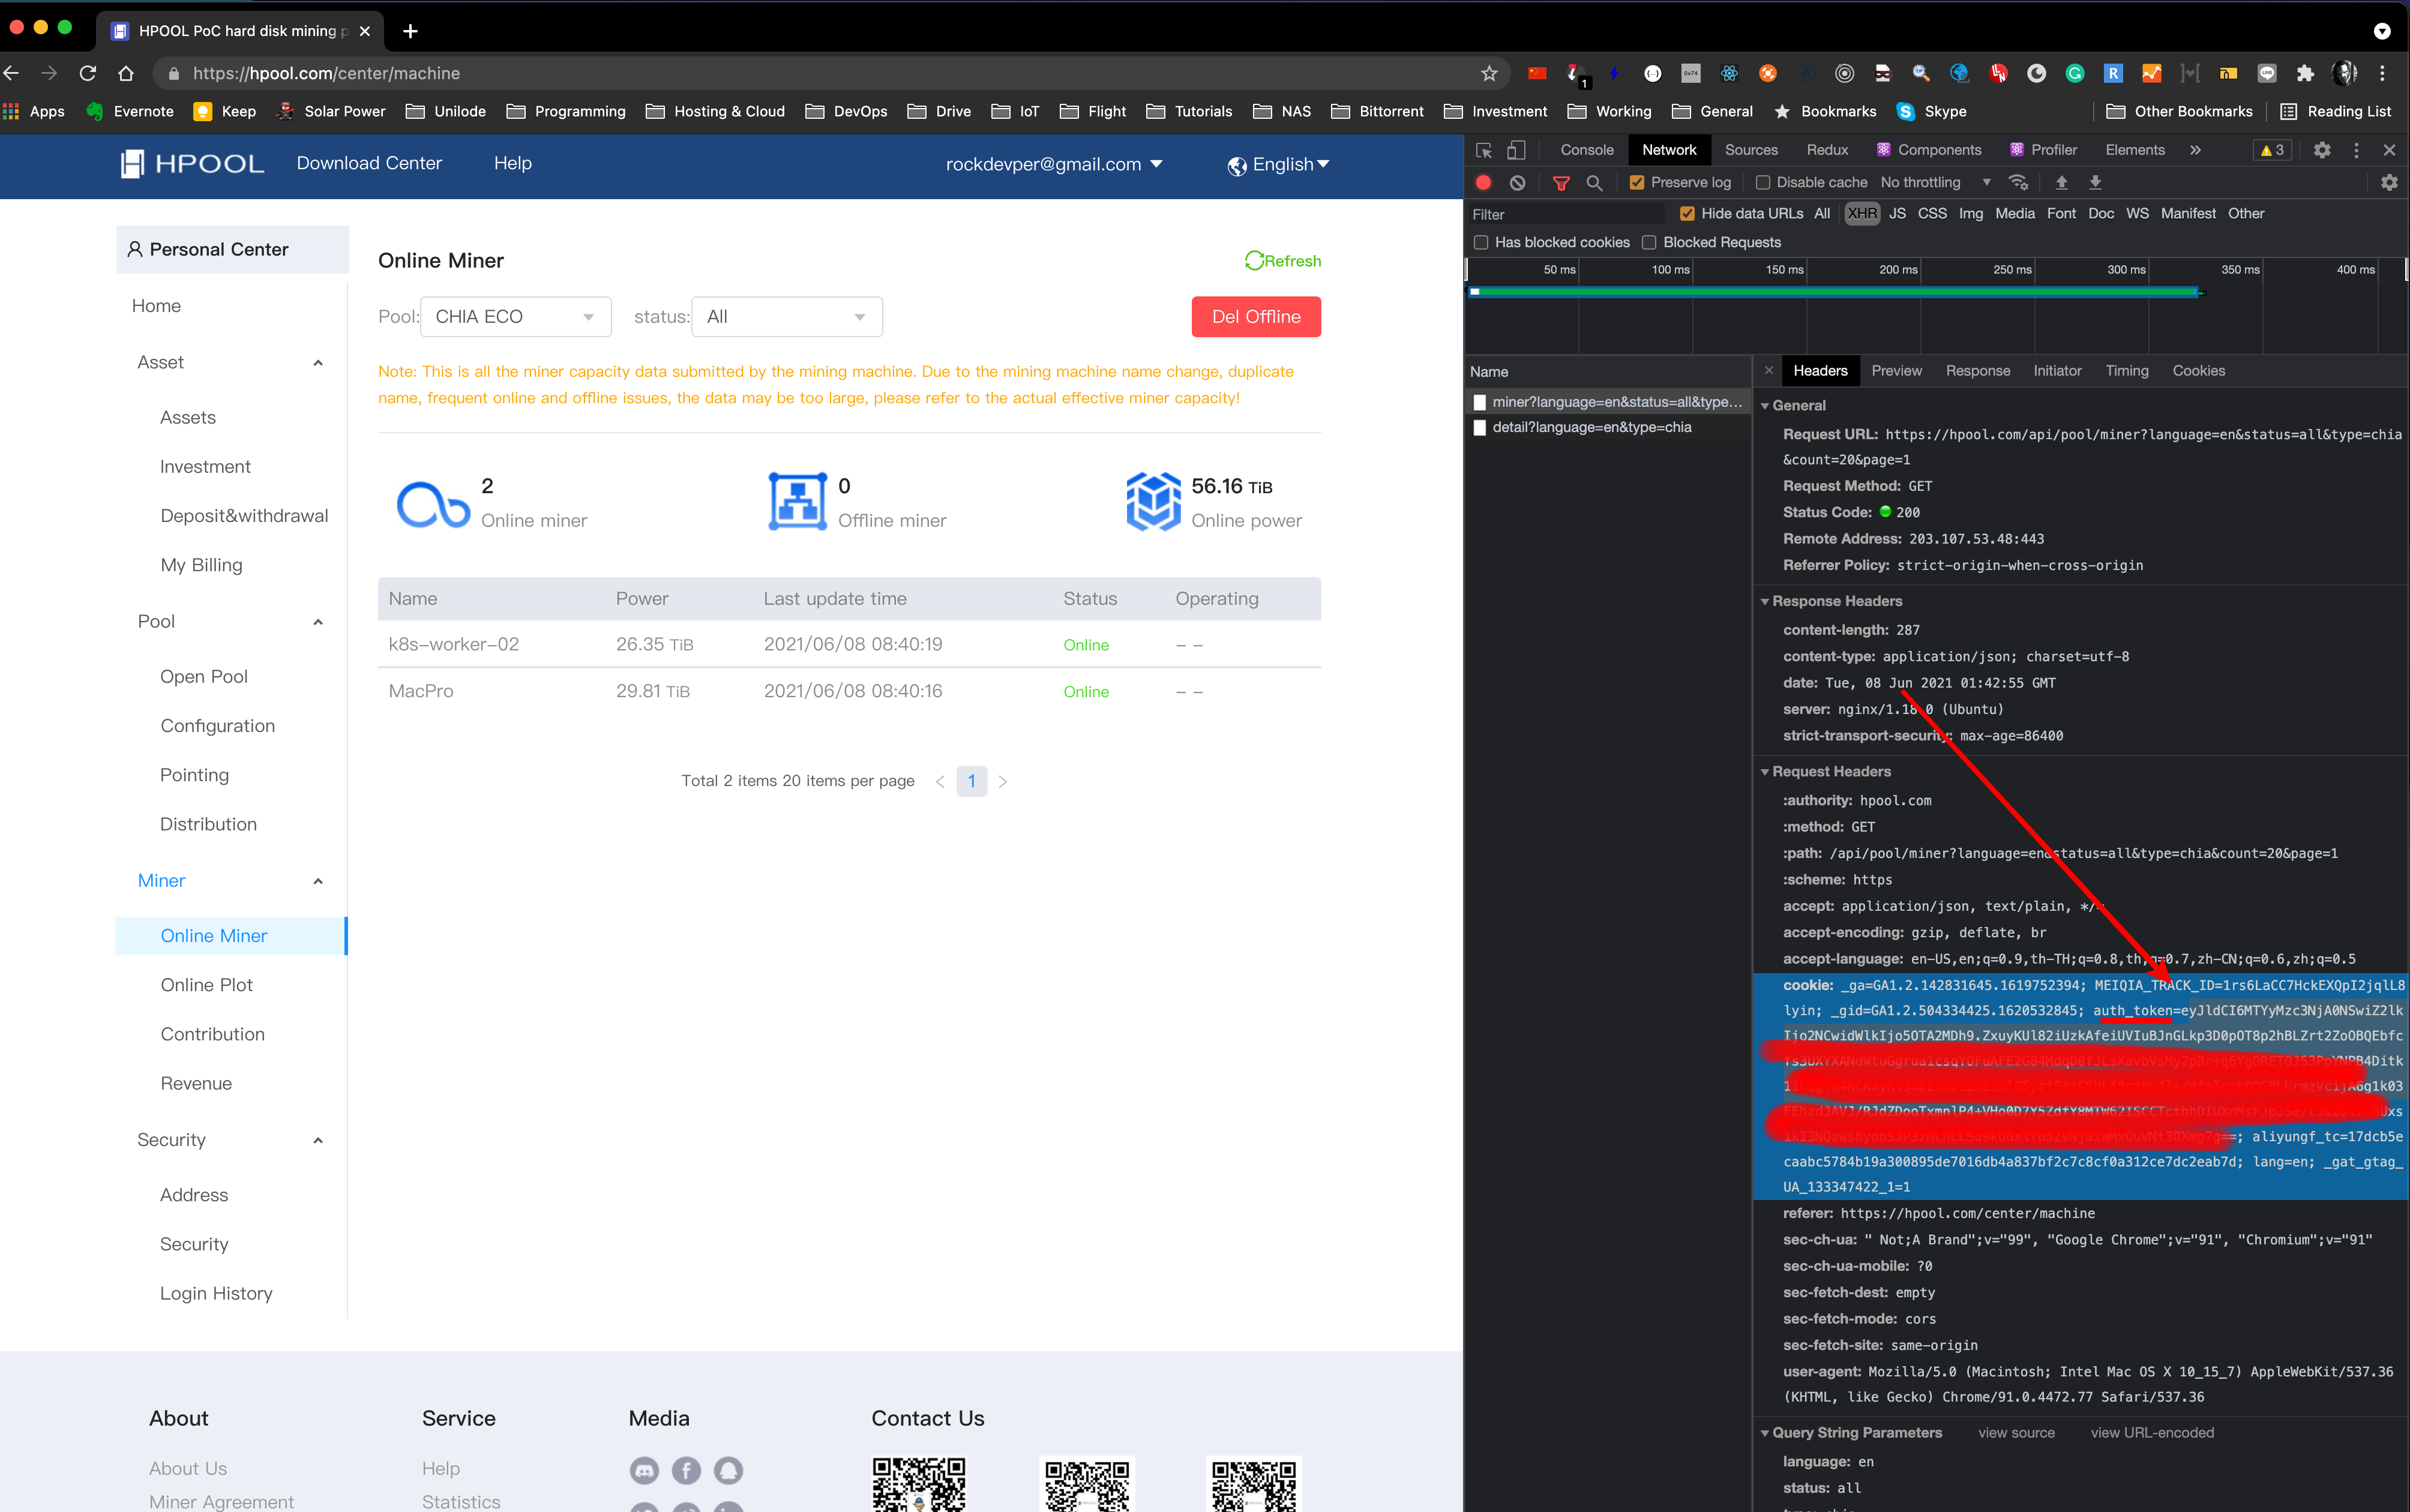Click the red record network log button
Viewport: 2410px width, 1512px height.
(x=1483, y=182)
